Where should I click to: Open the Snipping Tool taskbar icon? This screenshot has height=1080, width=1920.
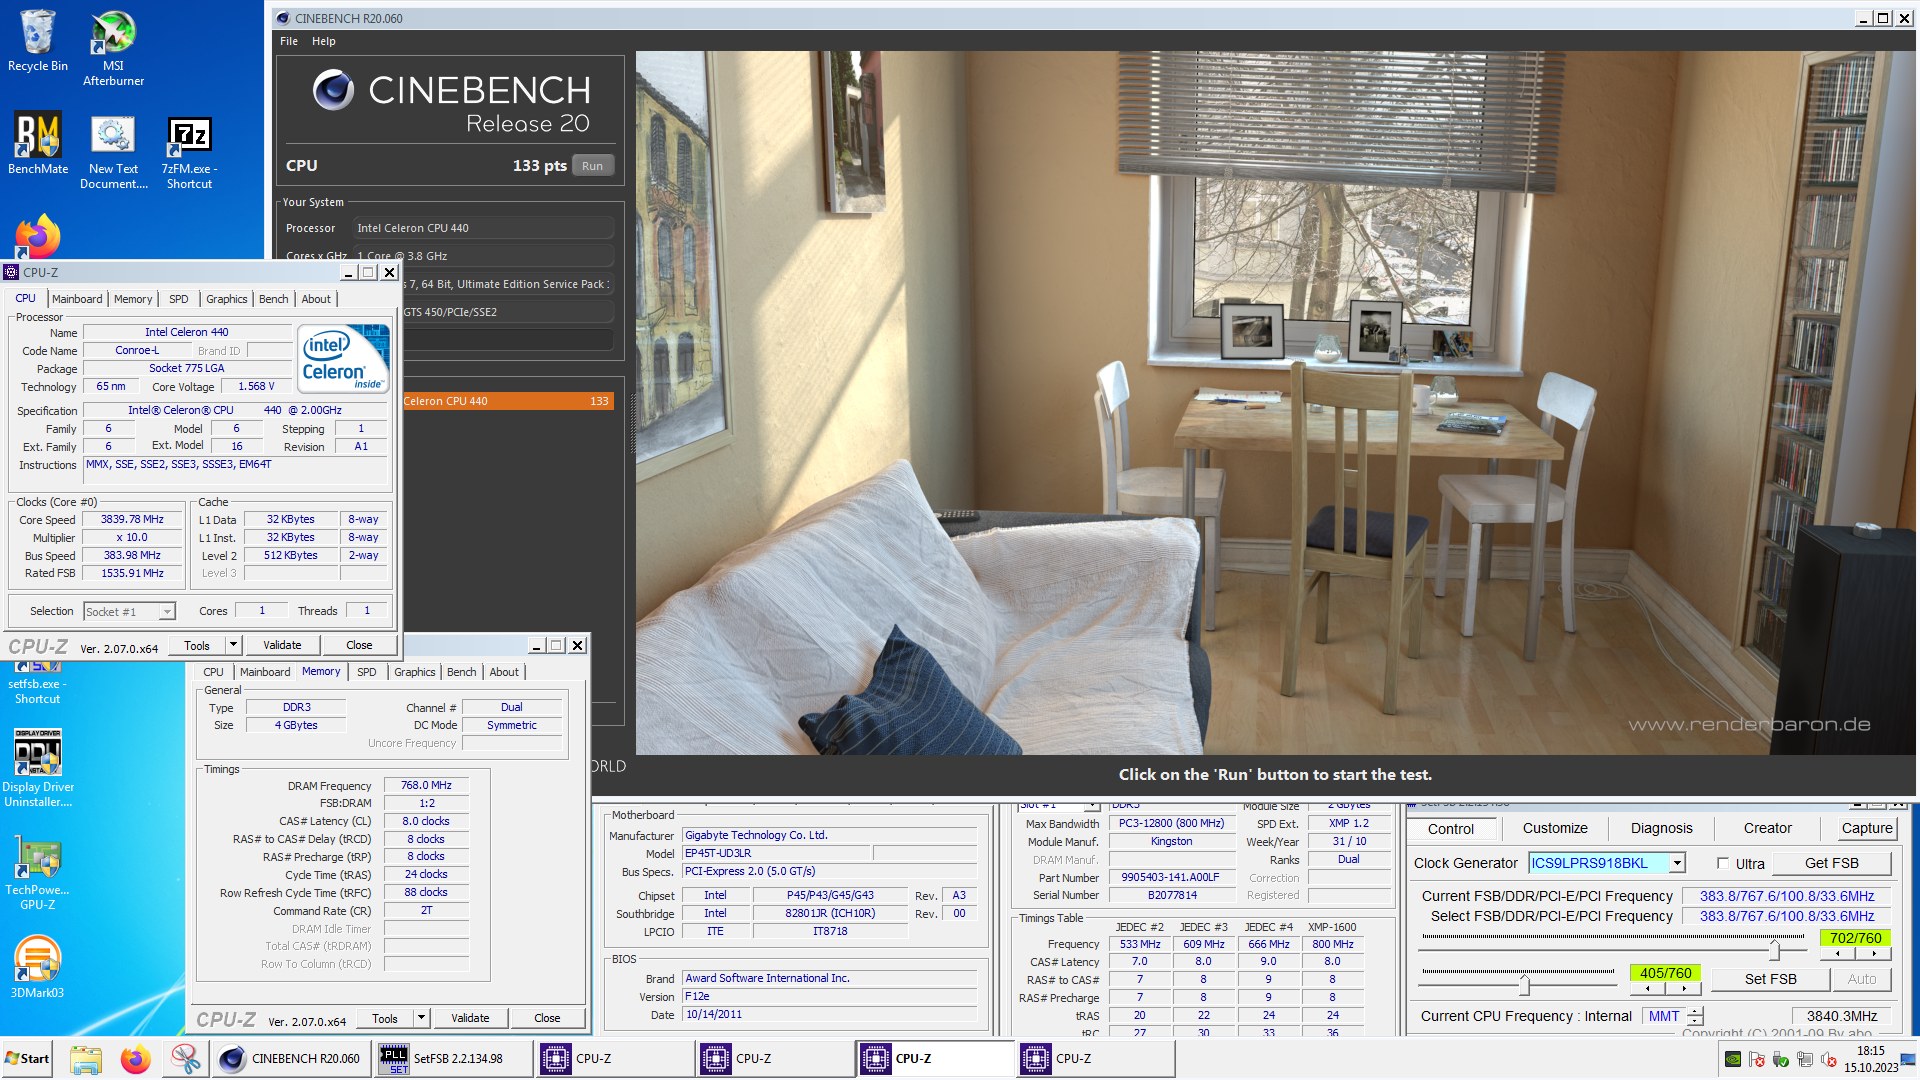pos(185,1059)
